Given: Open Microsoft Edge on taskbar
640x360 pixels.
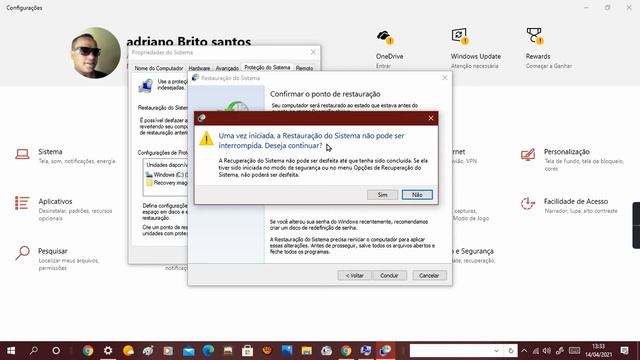Looking at the screenshot, I should click(x=208, y=351).
